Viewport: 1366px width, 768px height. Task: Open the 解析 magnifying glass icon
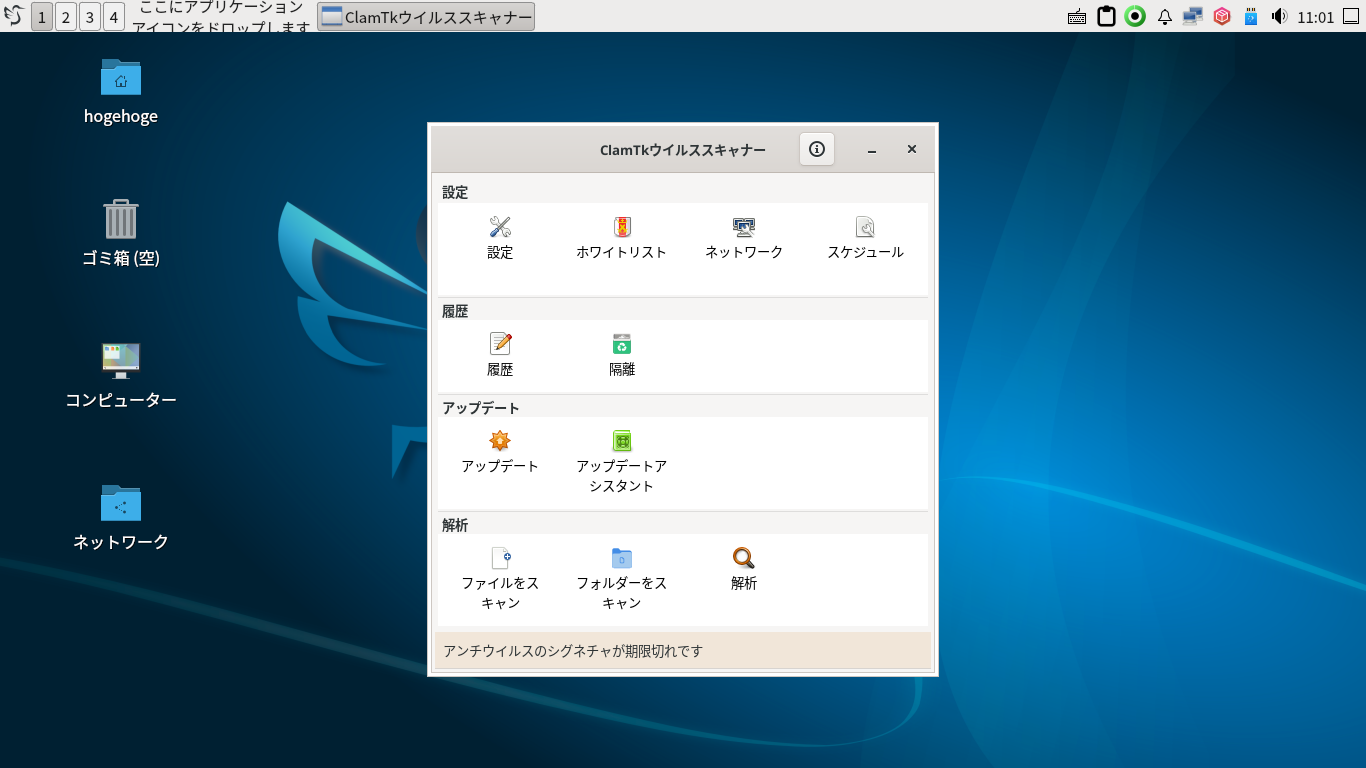coord(744,558)
